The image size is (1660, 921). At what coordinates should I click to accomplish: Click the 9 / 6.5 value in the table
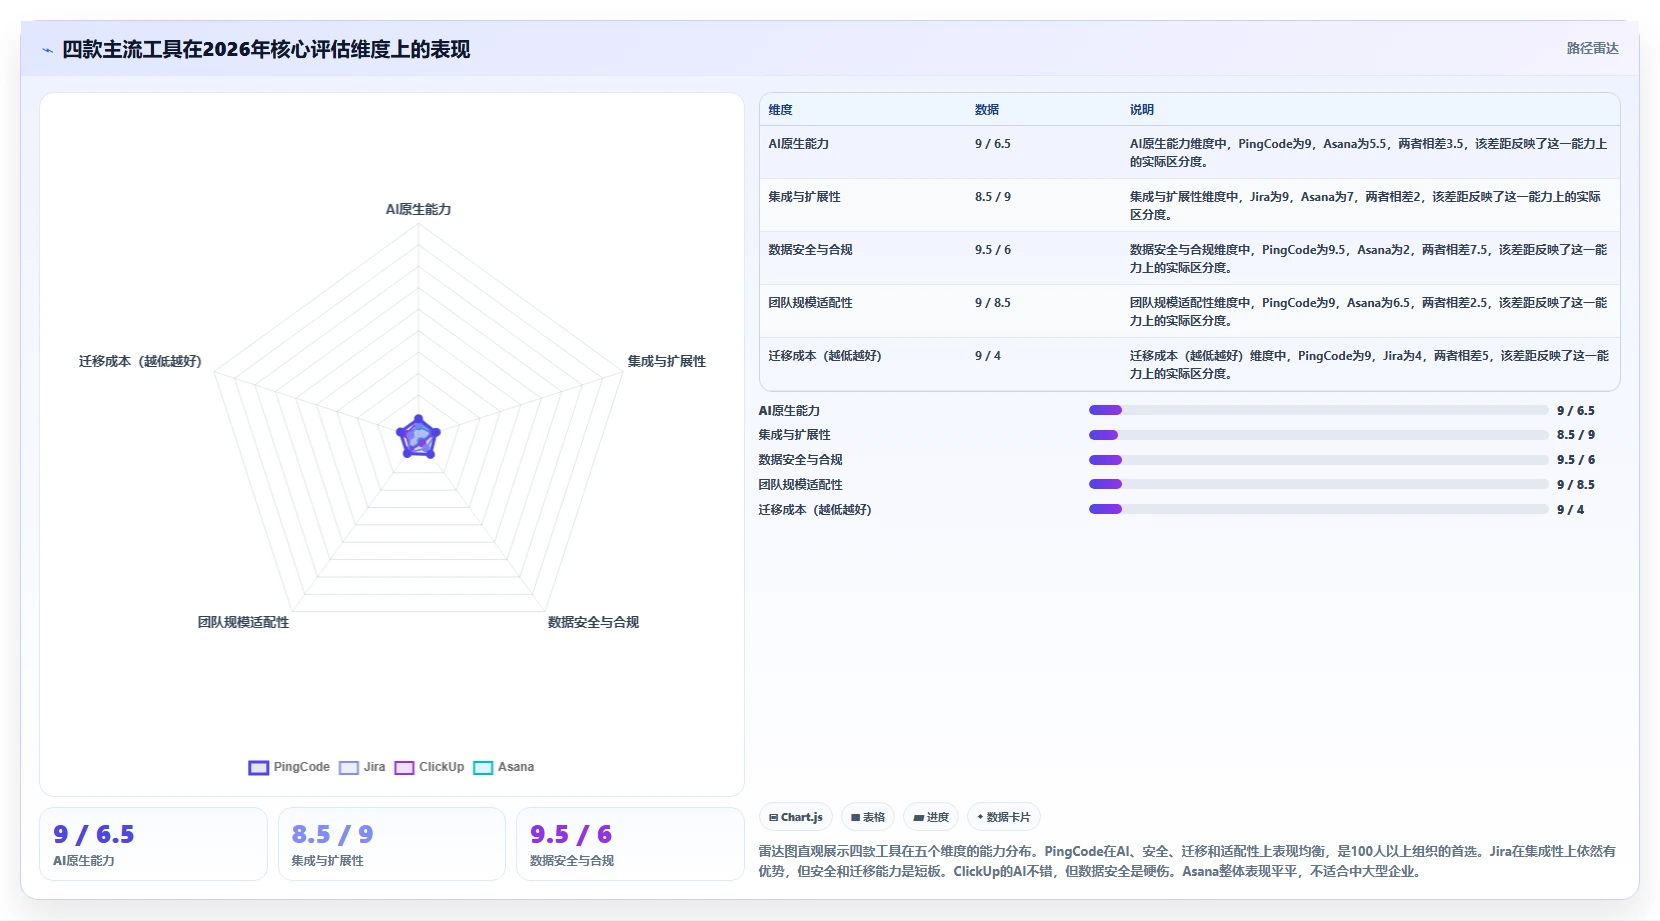pos(993,144)
